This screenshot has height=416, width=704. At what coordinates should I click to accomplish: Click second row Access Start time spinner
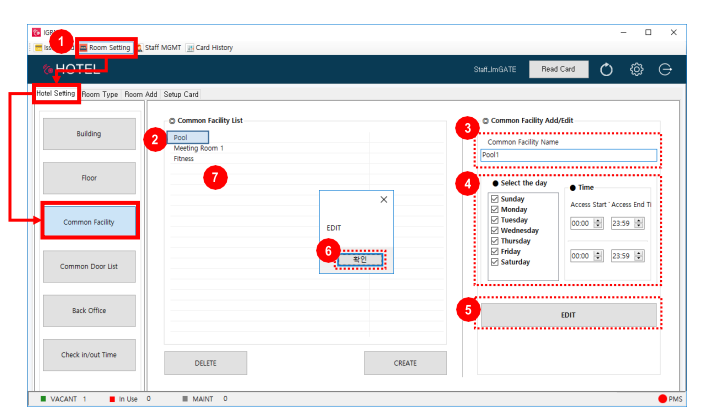tap(586, 256)
